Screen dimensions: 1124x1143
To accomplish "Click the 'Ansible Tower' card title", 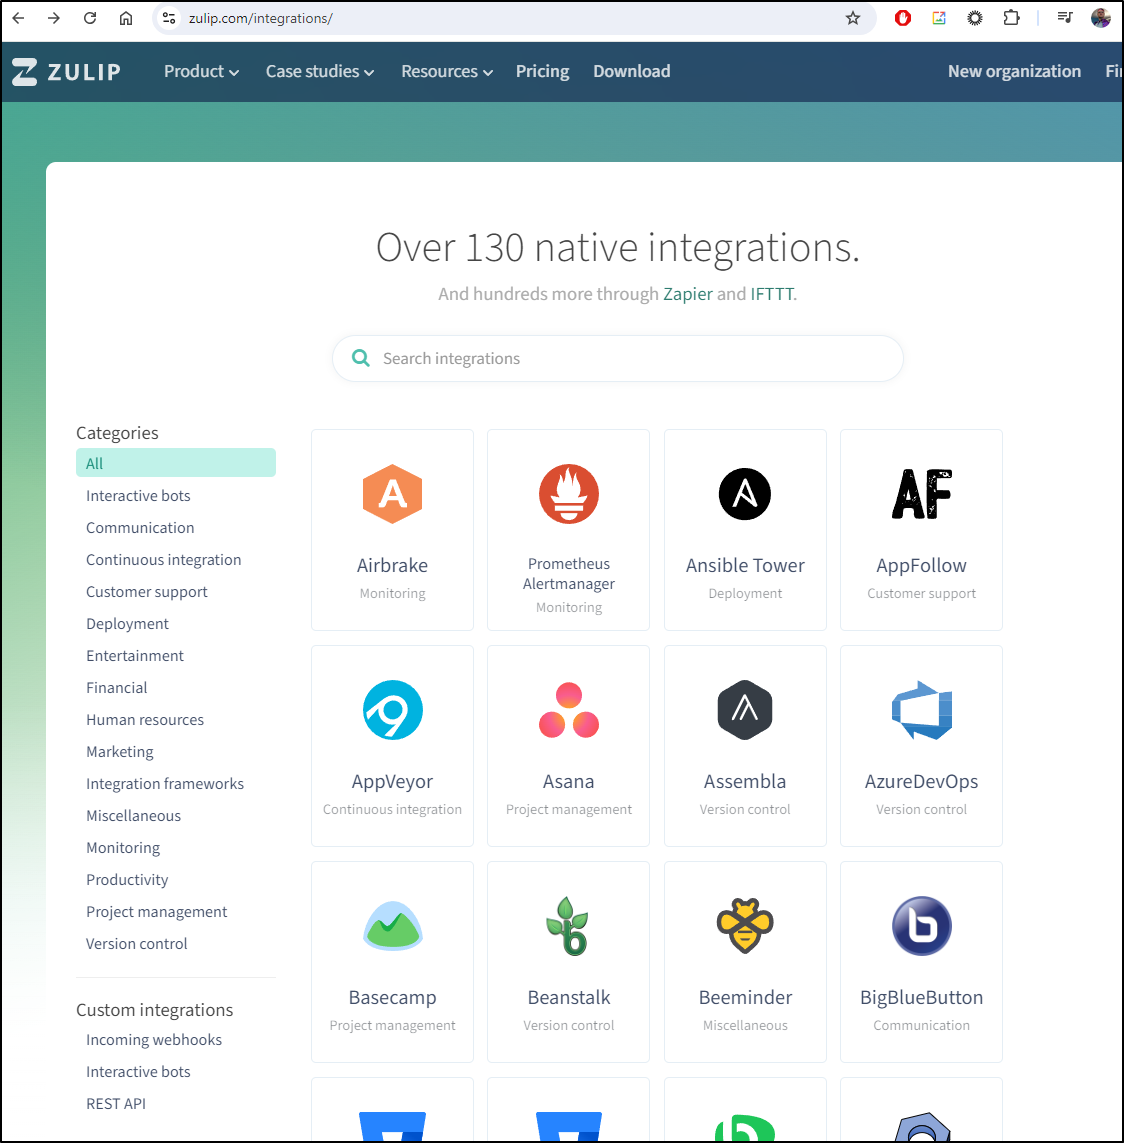I will tap(745, 566).
